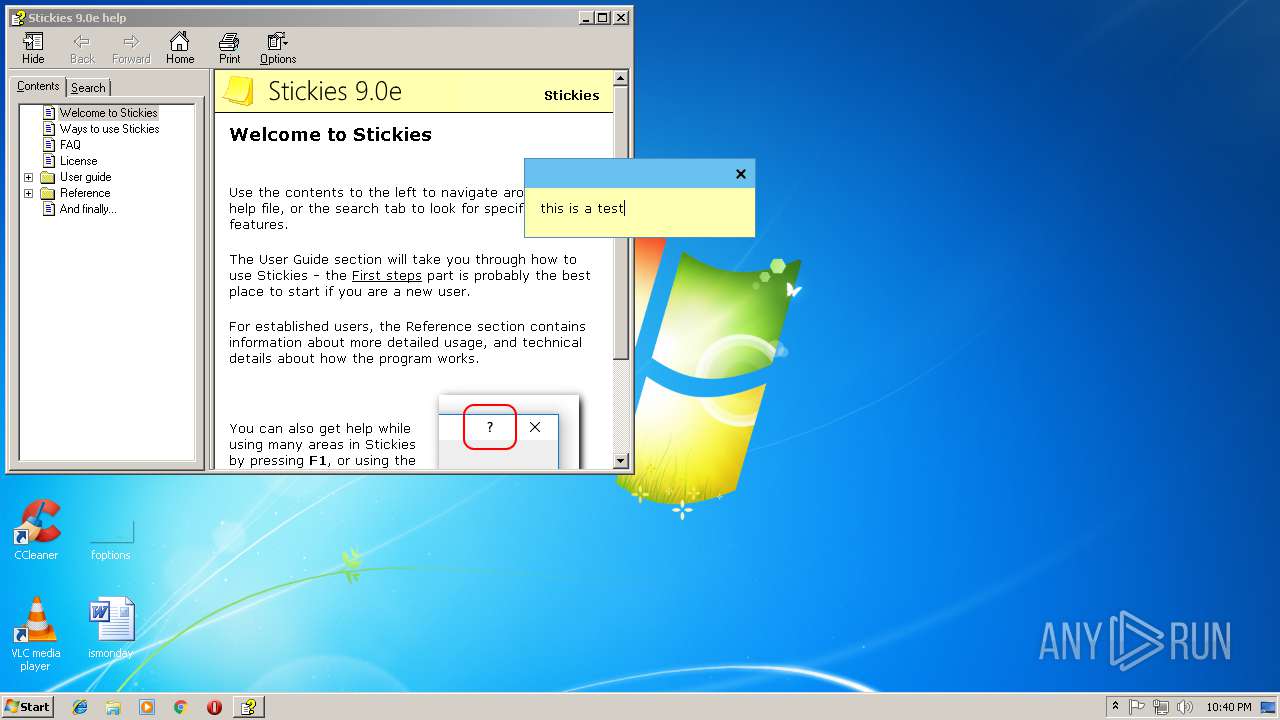Activate Stickies help taskbar button

point(249,707)
